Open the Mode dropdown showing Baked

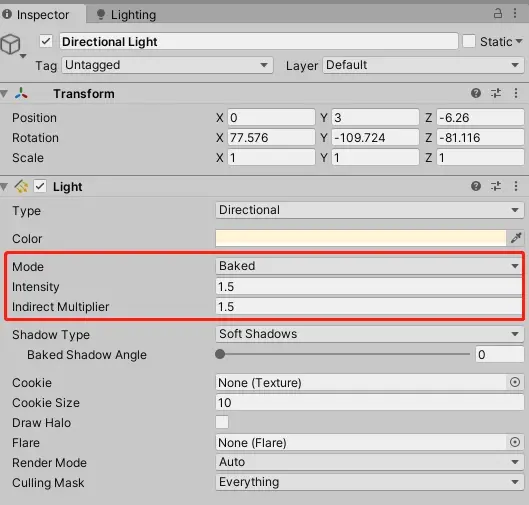tap(369, 266)
